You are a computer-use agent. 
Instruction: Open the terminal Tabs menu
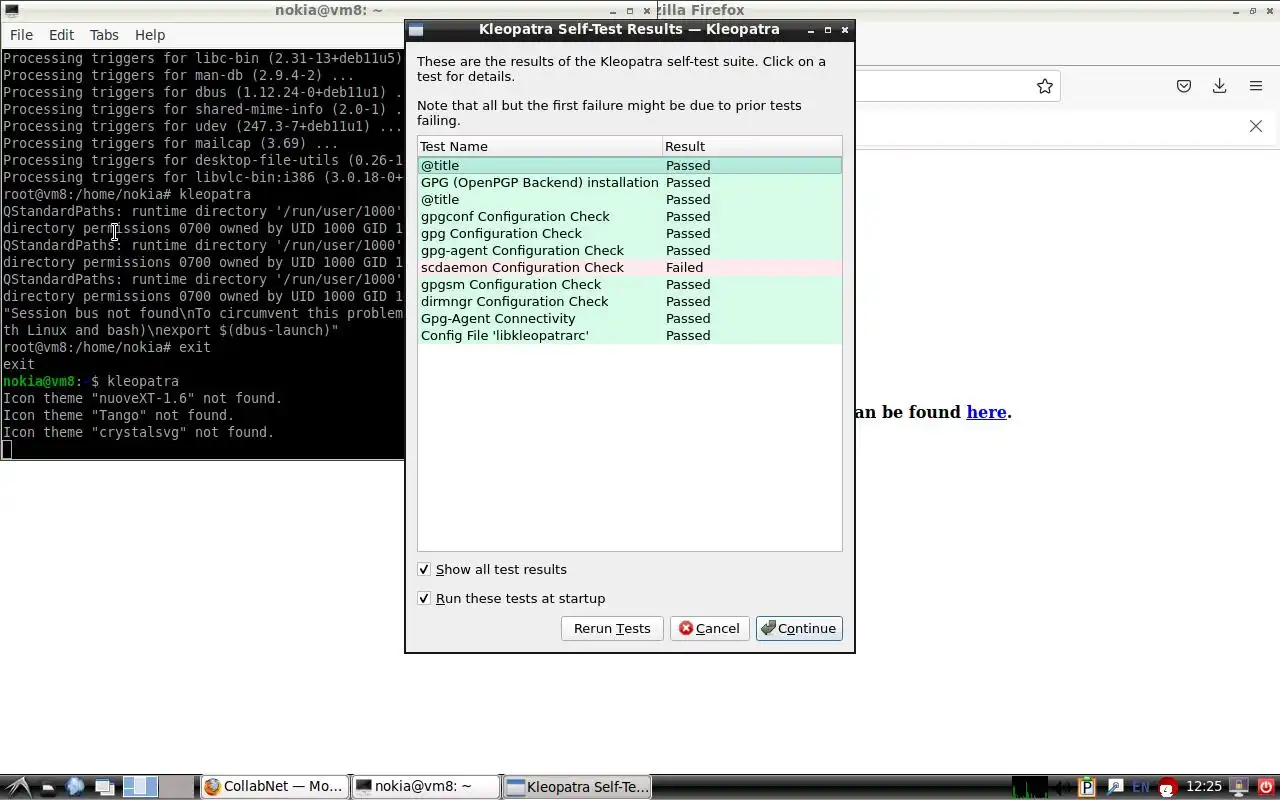[x=104, y=34]
